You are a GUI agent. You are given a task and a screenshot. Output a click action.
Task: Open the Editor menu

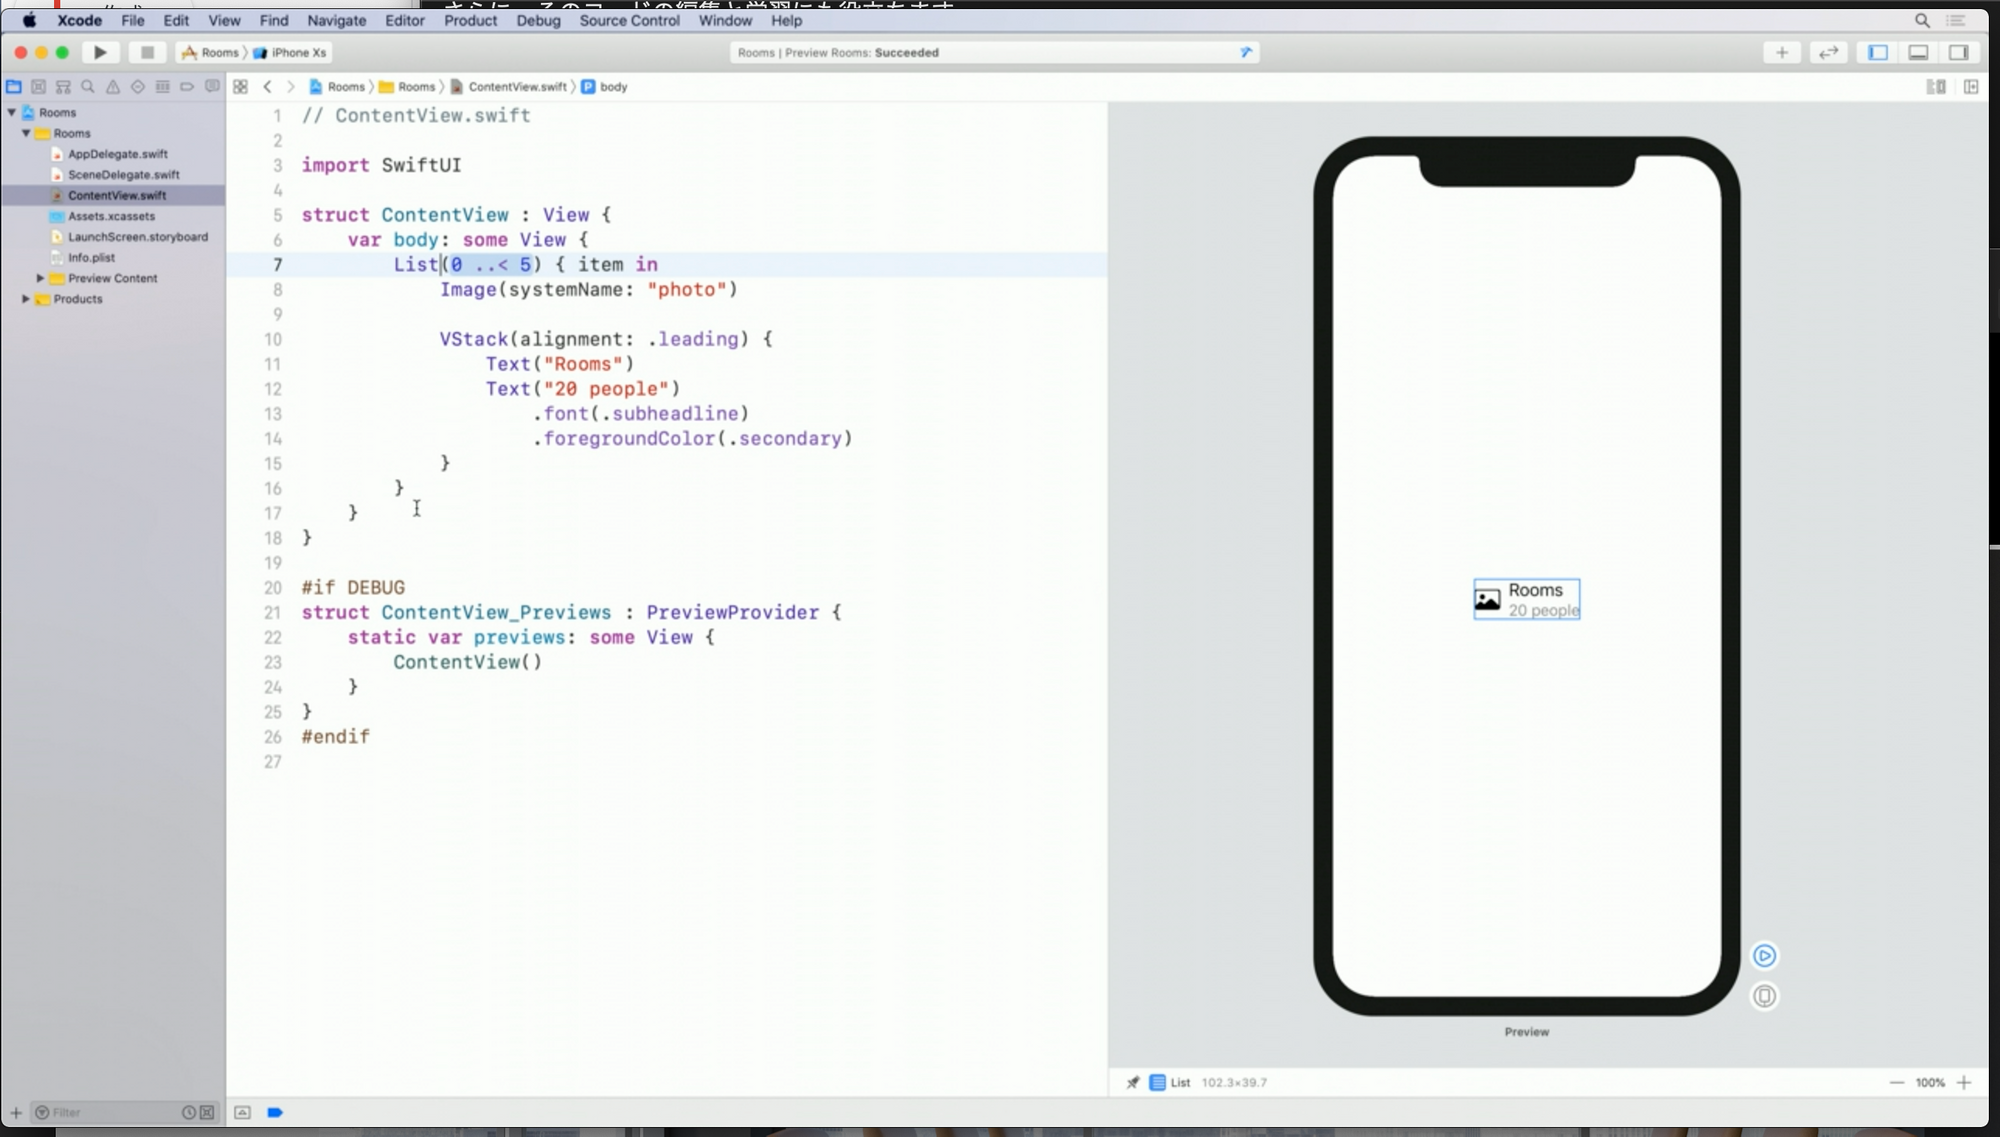404,20
